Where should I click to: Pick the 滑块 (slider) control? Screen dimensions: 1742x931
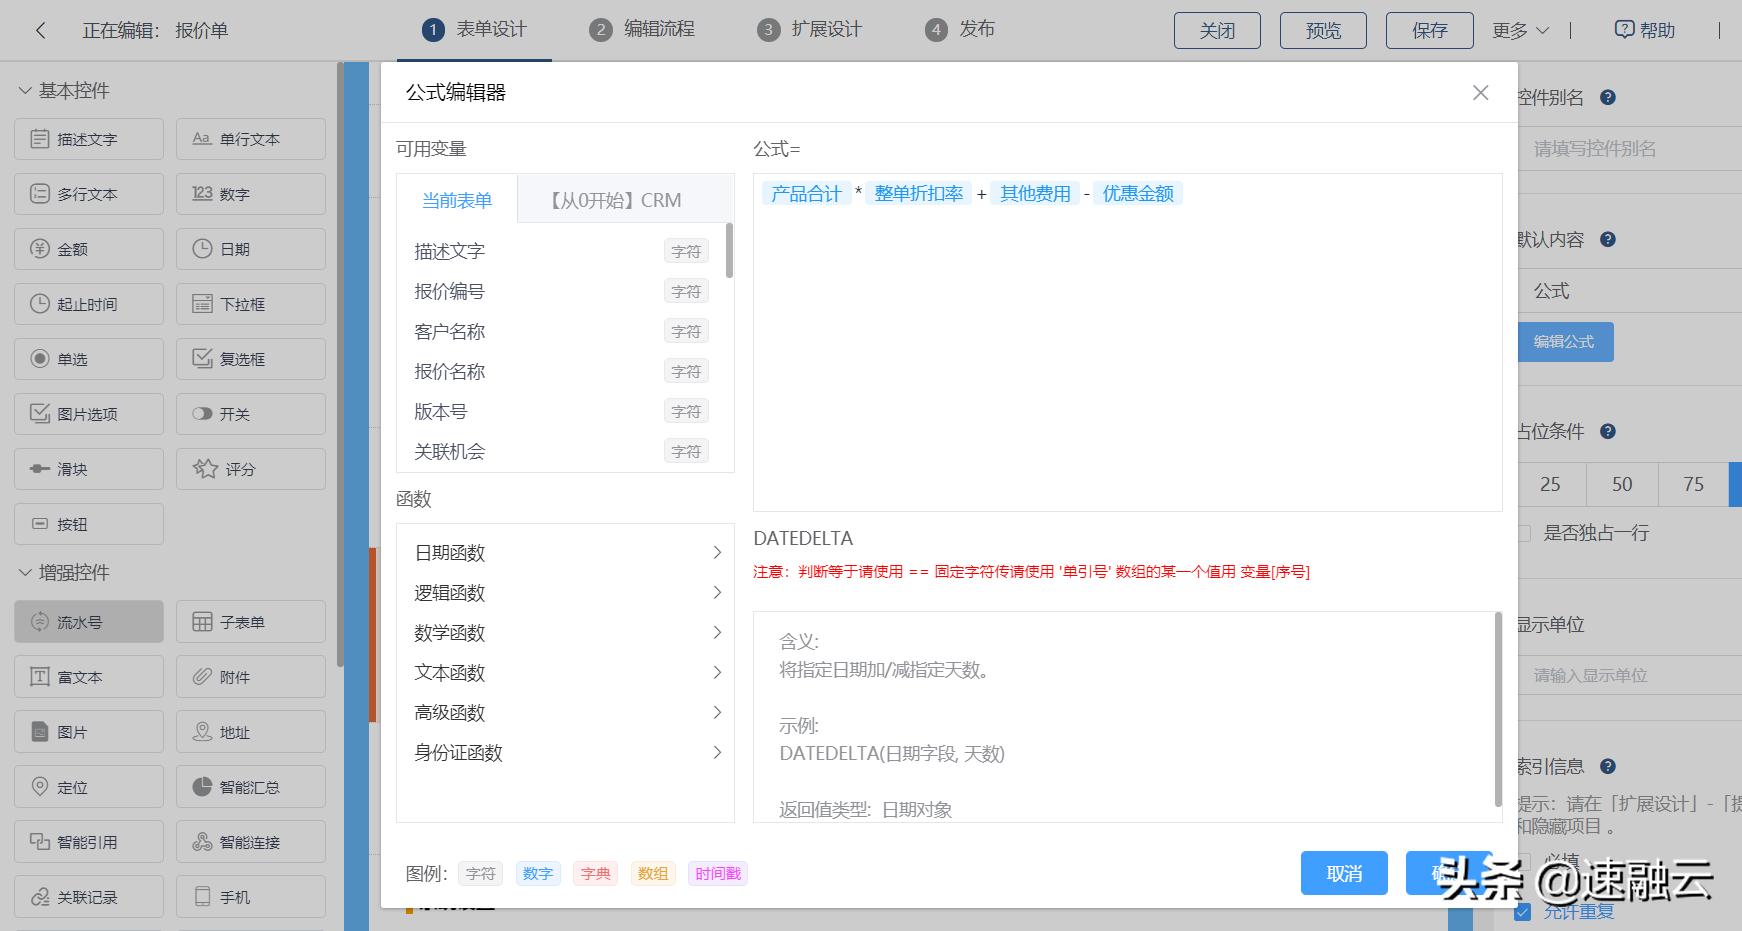pos(88,468)
